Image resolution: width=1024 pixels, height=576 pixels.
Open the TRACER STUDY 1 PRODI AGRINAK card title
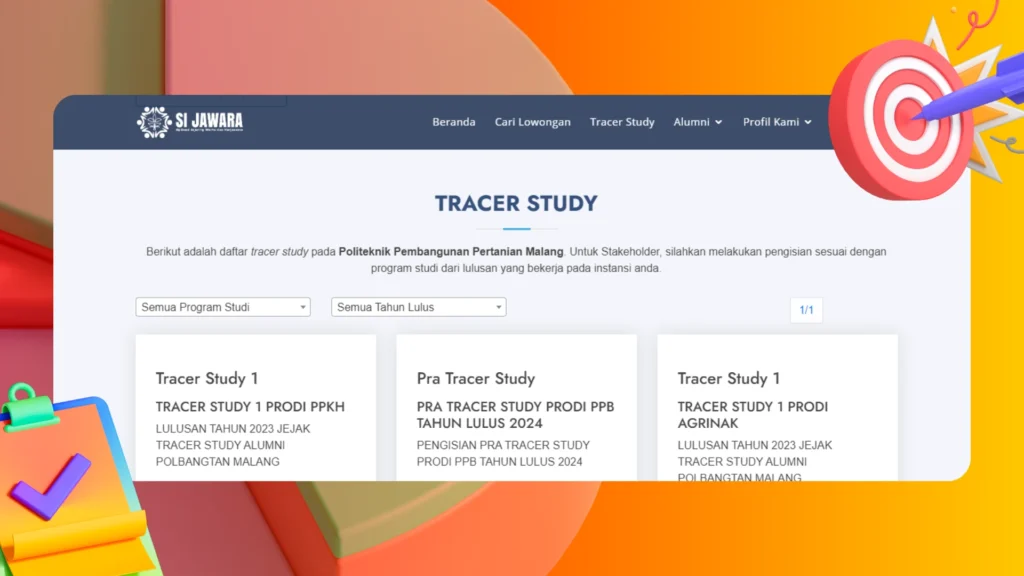coord(752,415)
